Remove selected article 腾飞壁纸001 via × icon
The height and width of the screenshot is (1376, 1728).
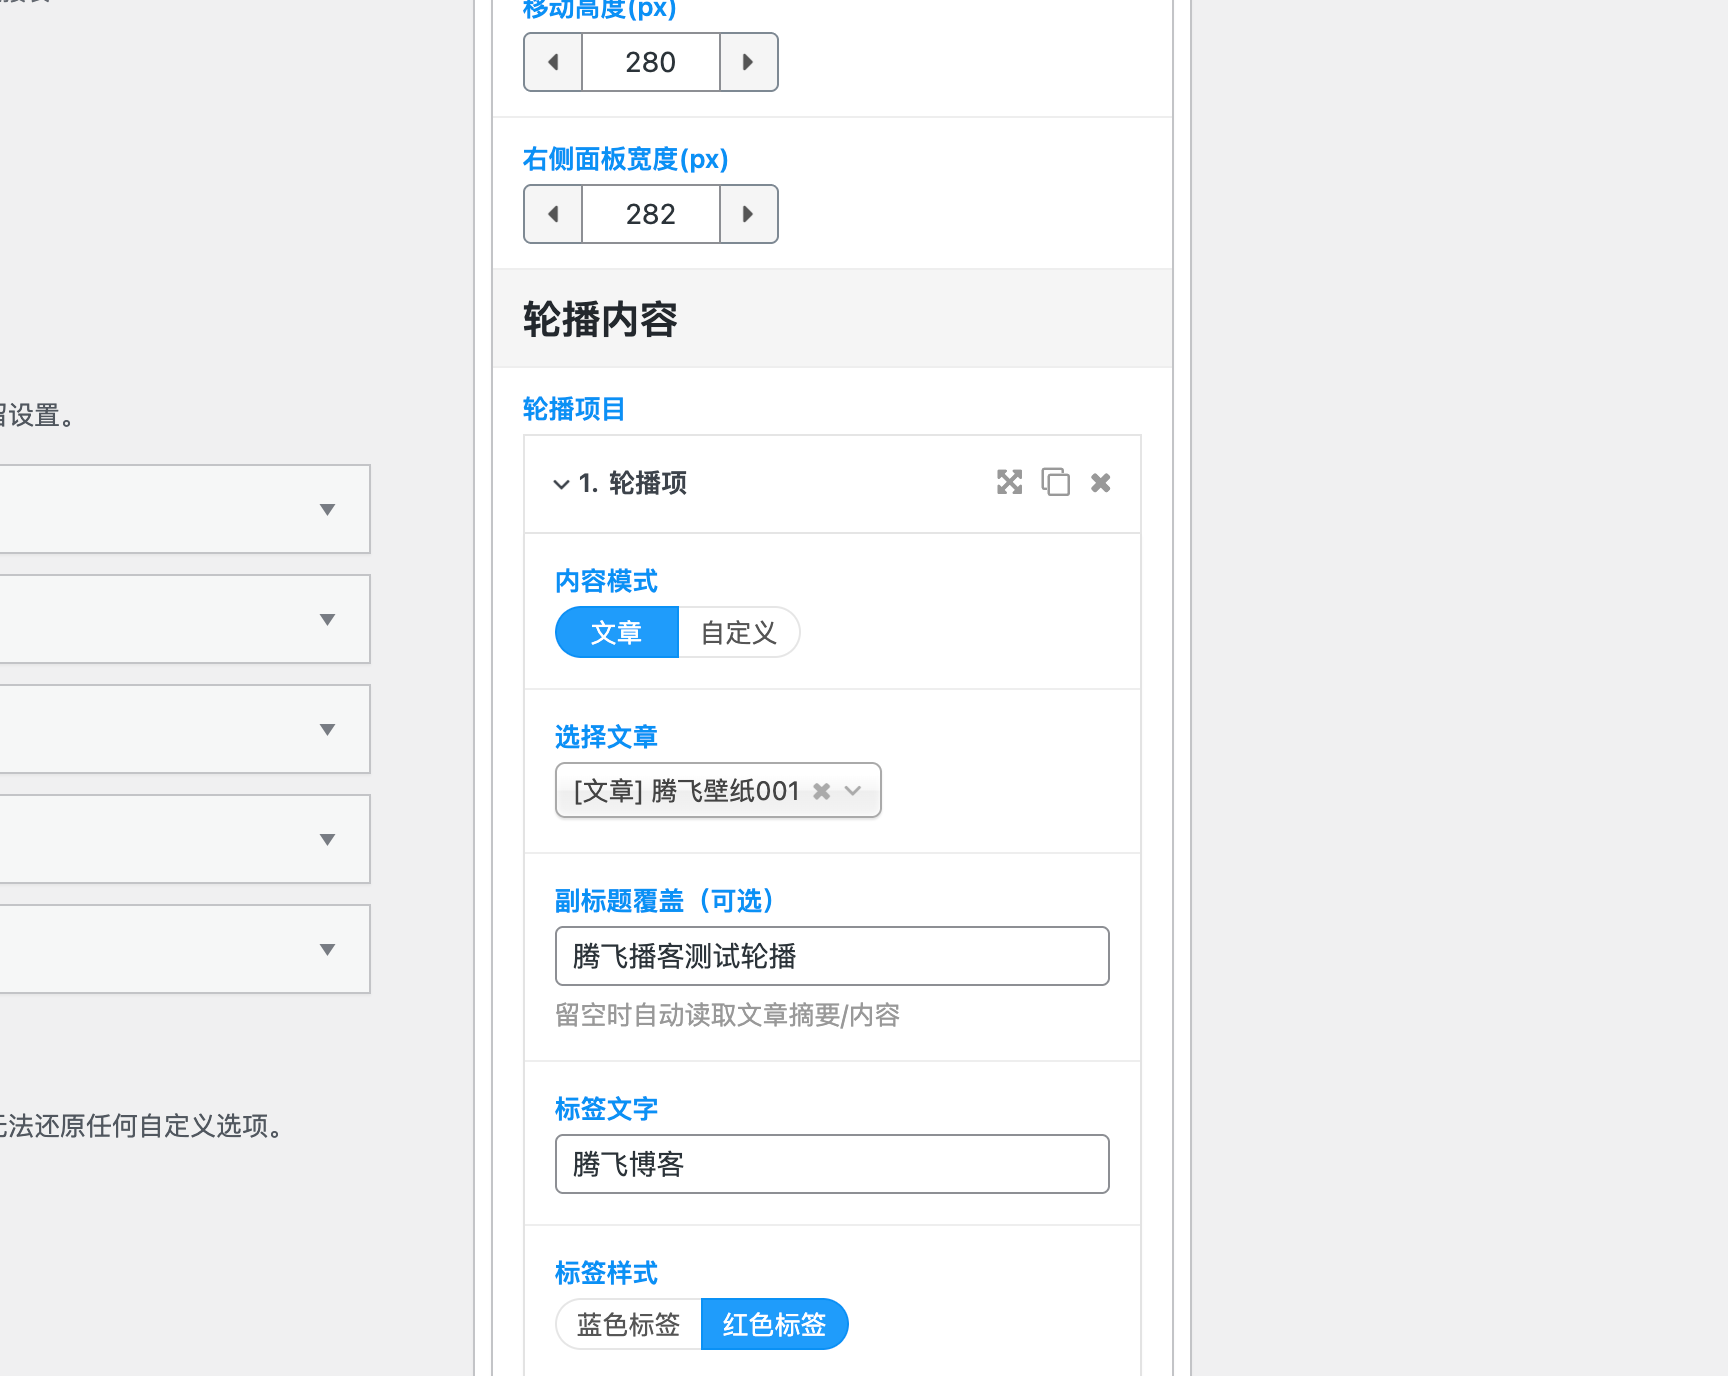[822, 790]
